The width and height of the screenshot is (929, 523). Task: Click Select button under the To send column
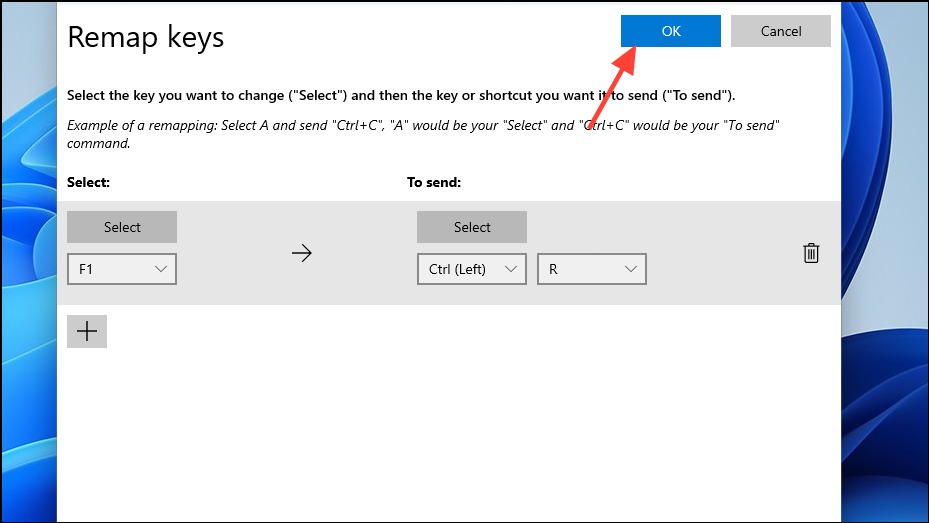pos(472,227)
